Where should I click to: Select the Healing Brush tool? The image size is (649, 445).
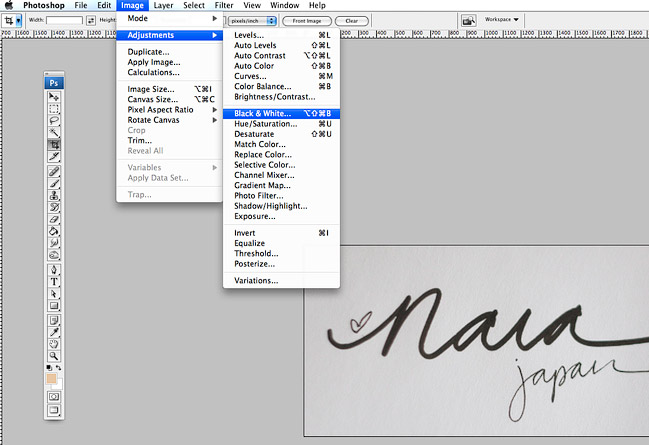tap(54, 171)
